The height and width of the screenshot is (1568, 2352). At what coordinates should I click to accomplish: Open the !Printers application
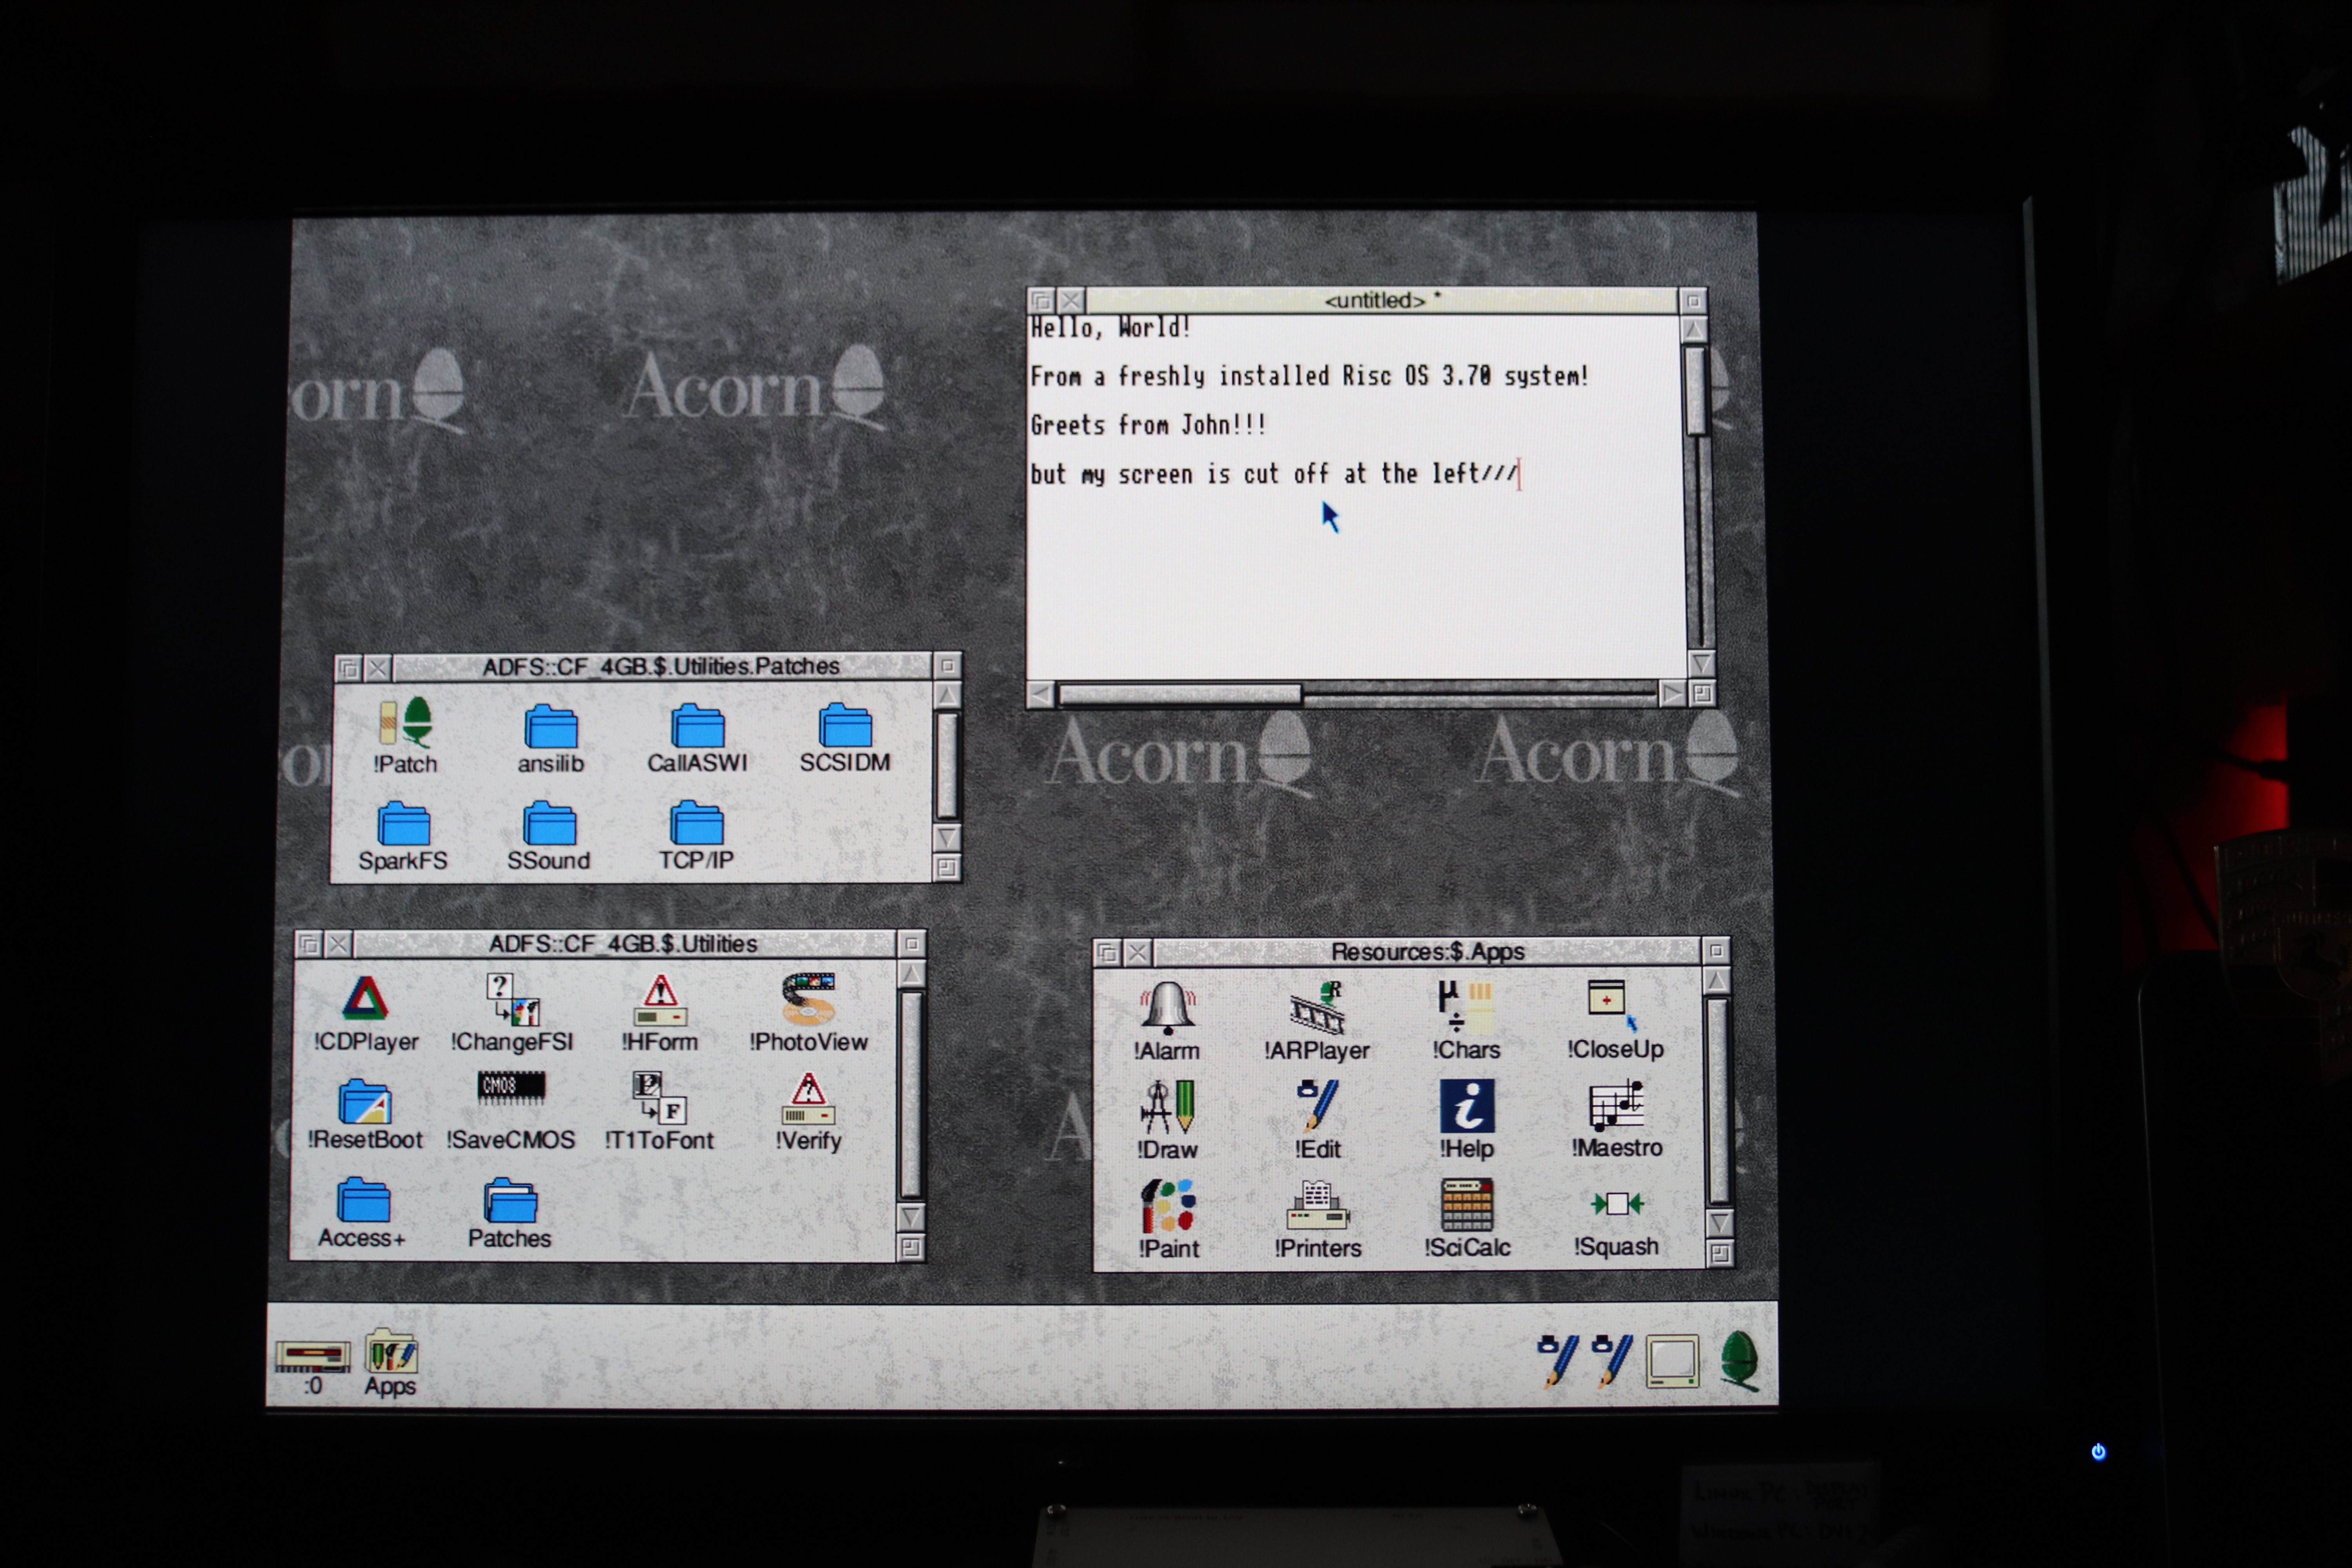point(1318,1219)
